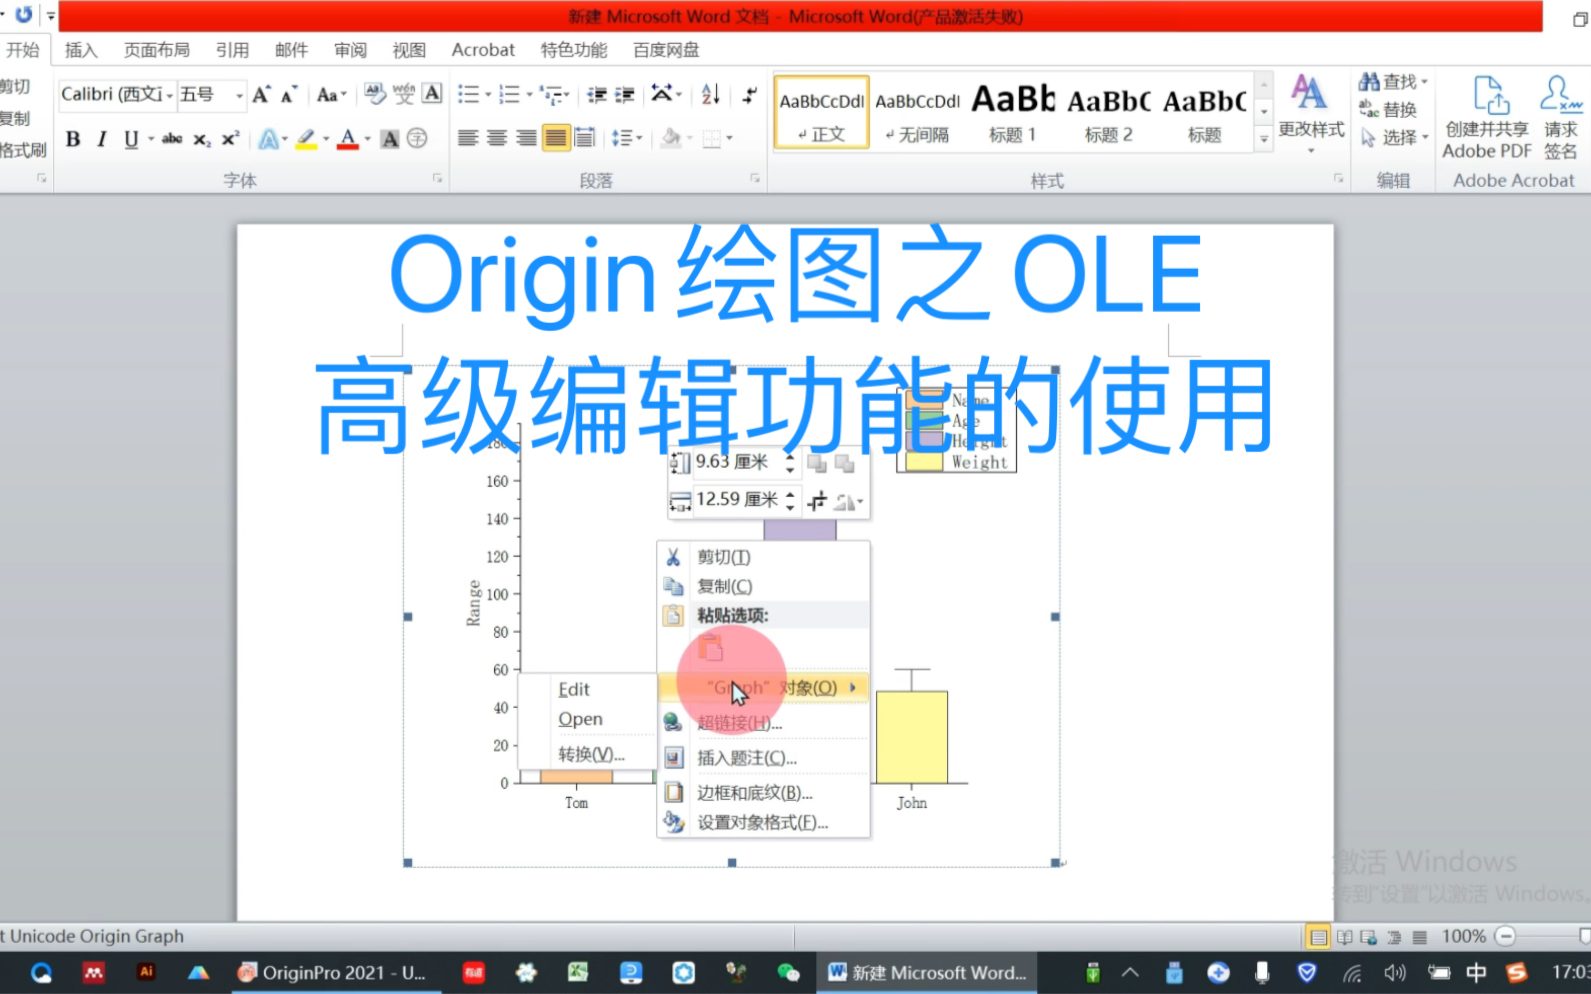Enable justify alignment

point(556,138)
